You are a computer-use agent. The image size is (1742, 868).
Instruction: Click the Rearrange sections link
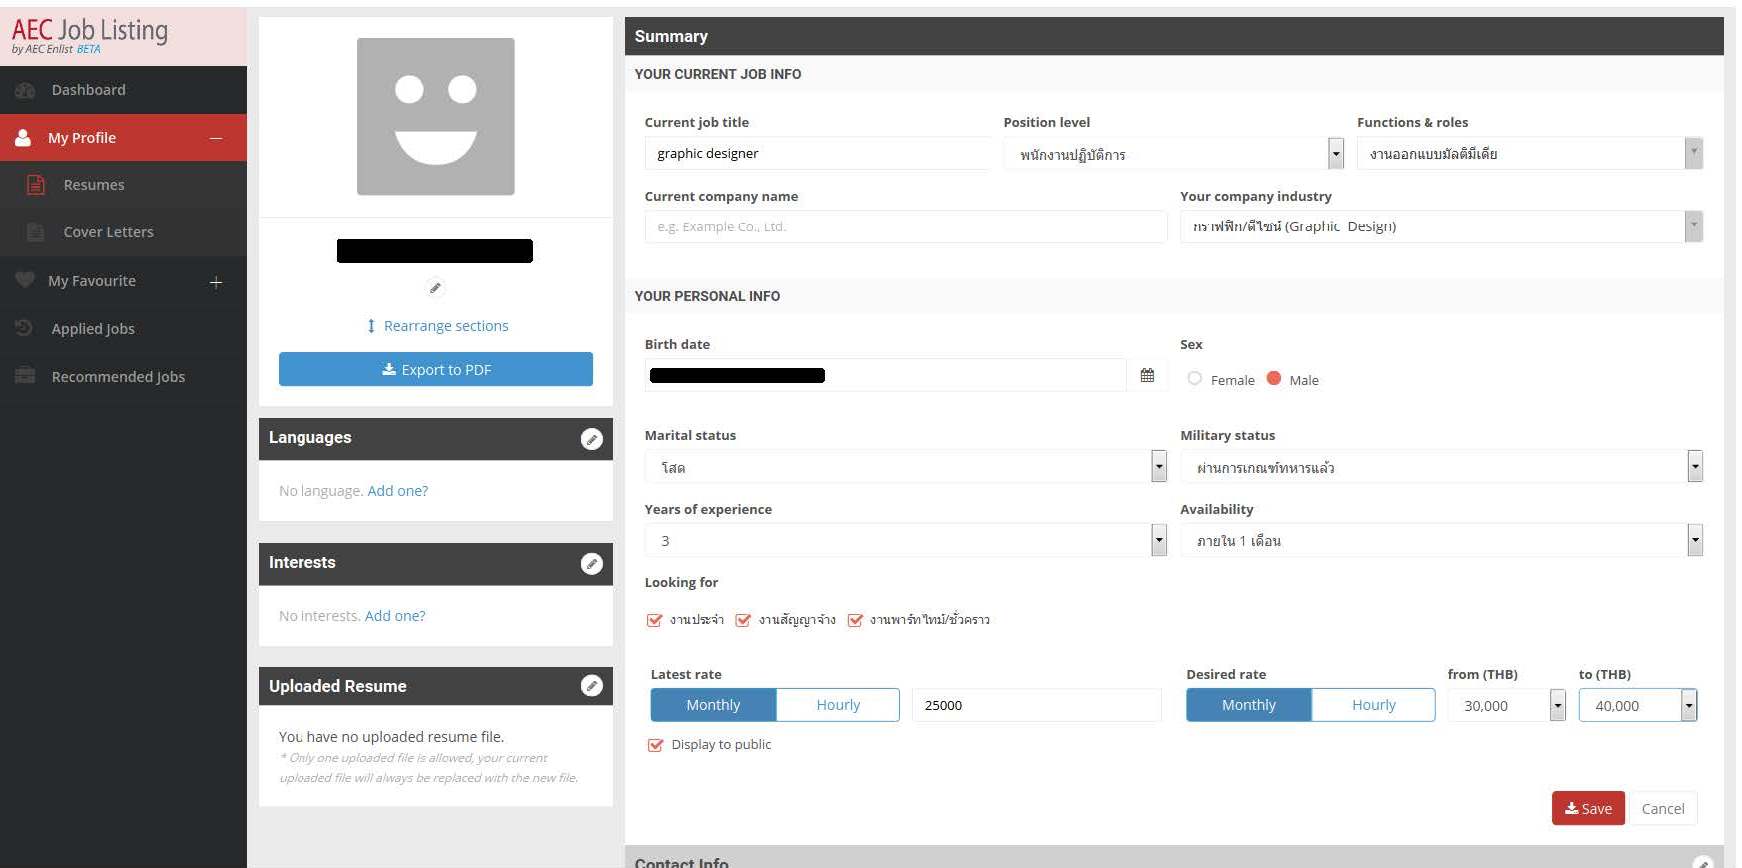pos(438,326)
